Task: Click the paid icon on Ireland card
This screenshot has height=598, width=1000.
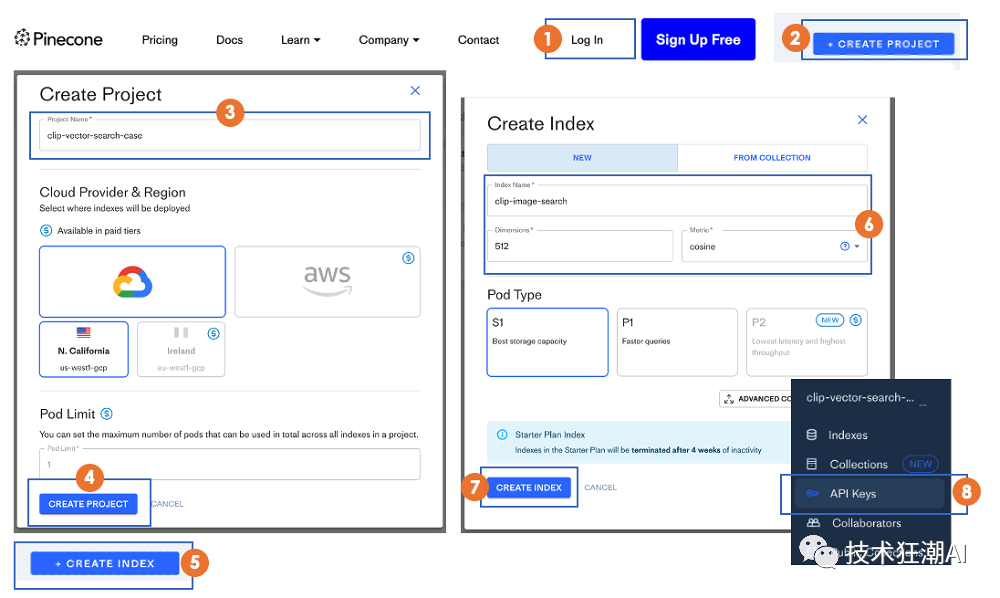Action: (x=214, y=333)
